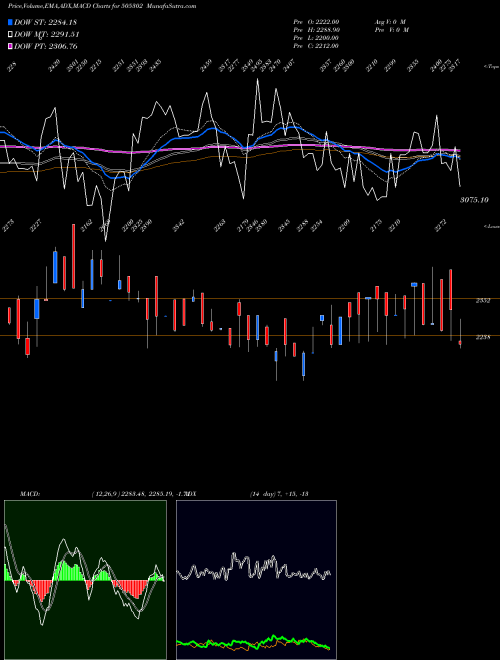Click the magenta DOW PT legend swatch
500x660 pixels.
point(10,46)
